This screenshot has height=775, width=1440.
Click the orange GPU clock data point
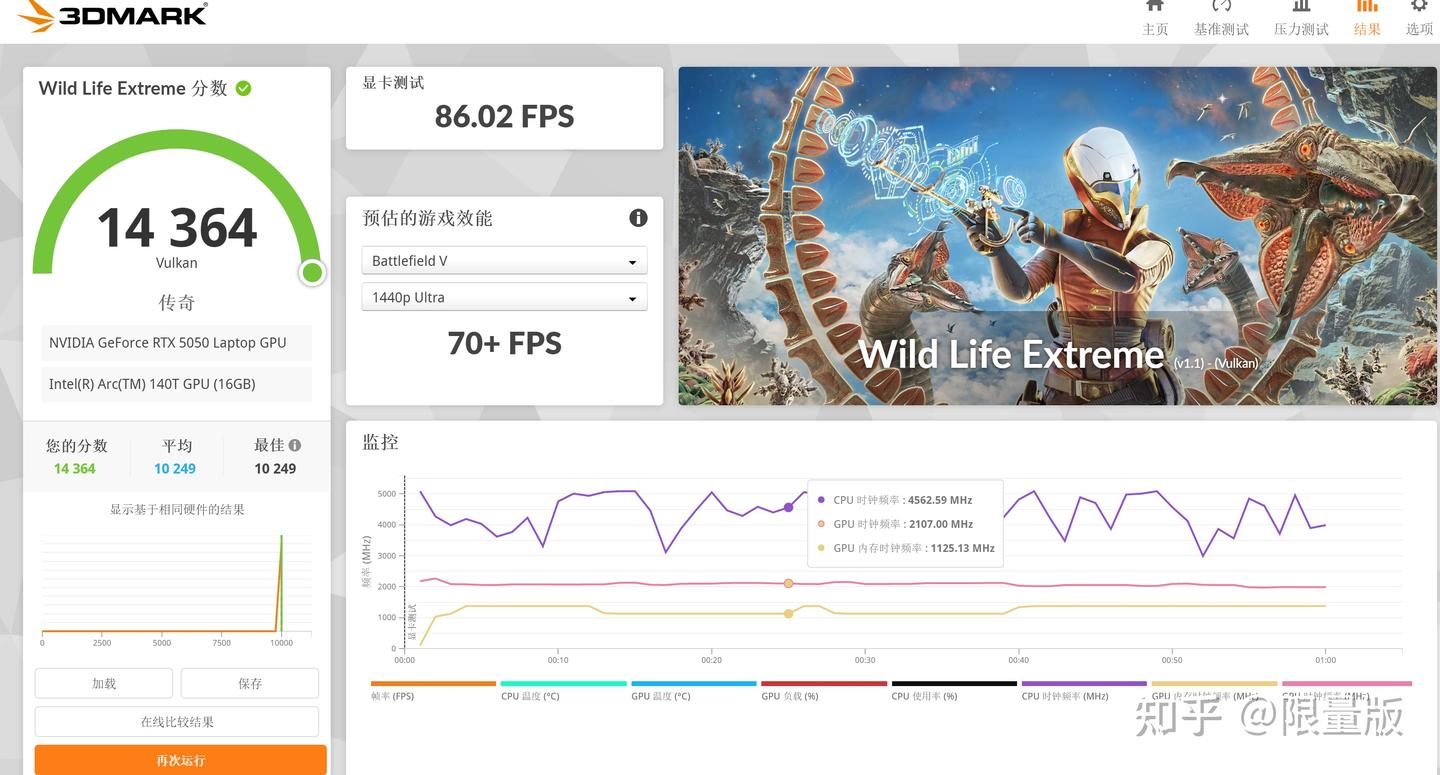788,583
